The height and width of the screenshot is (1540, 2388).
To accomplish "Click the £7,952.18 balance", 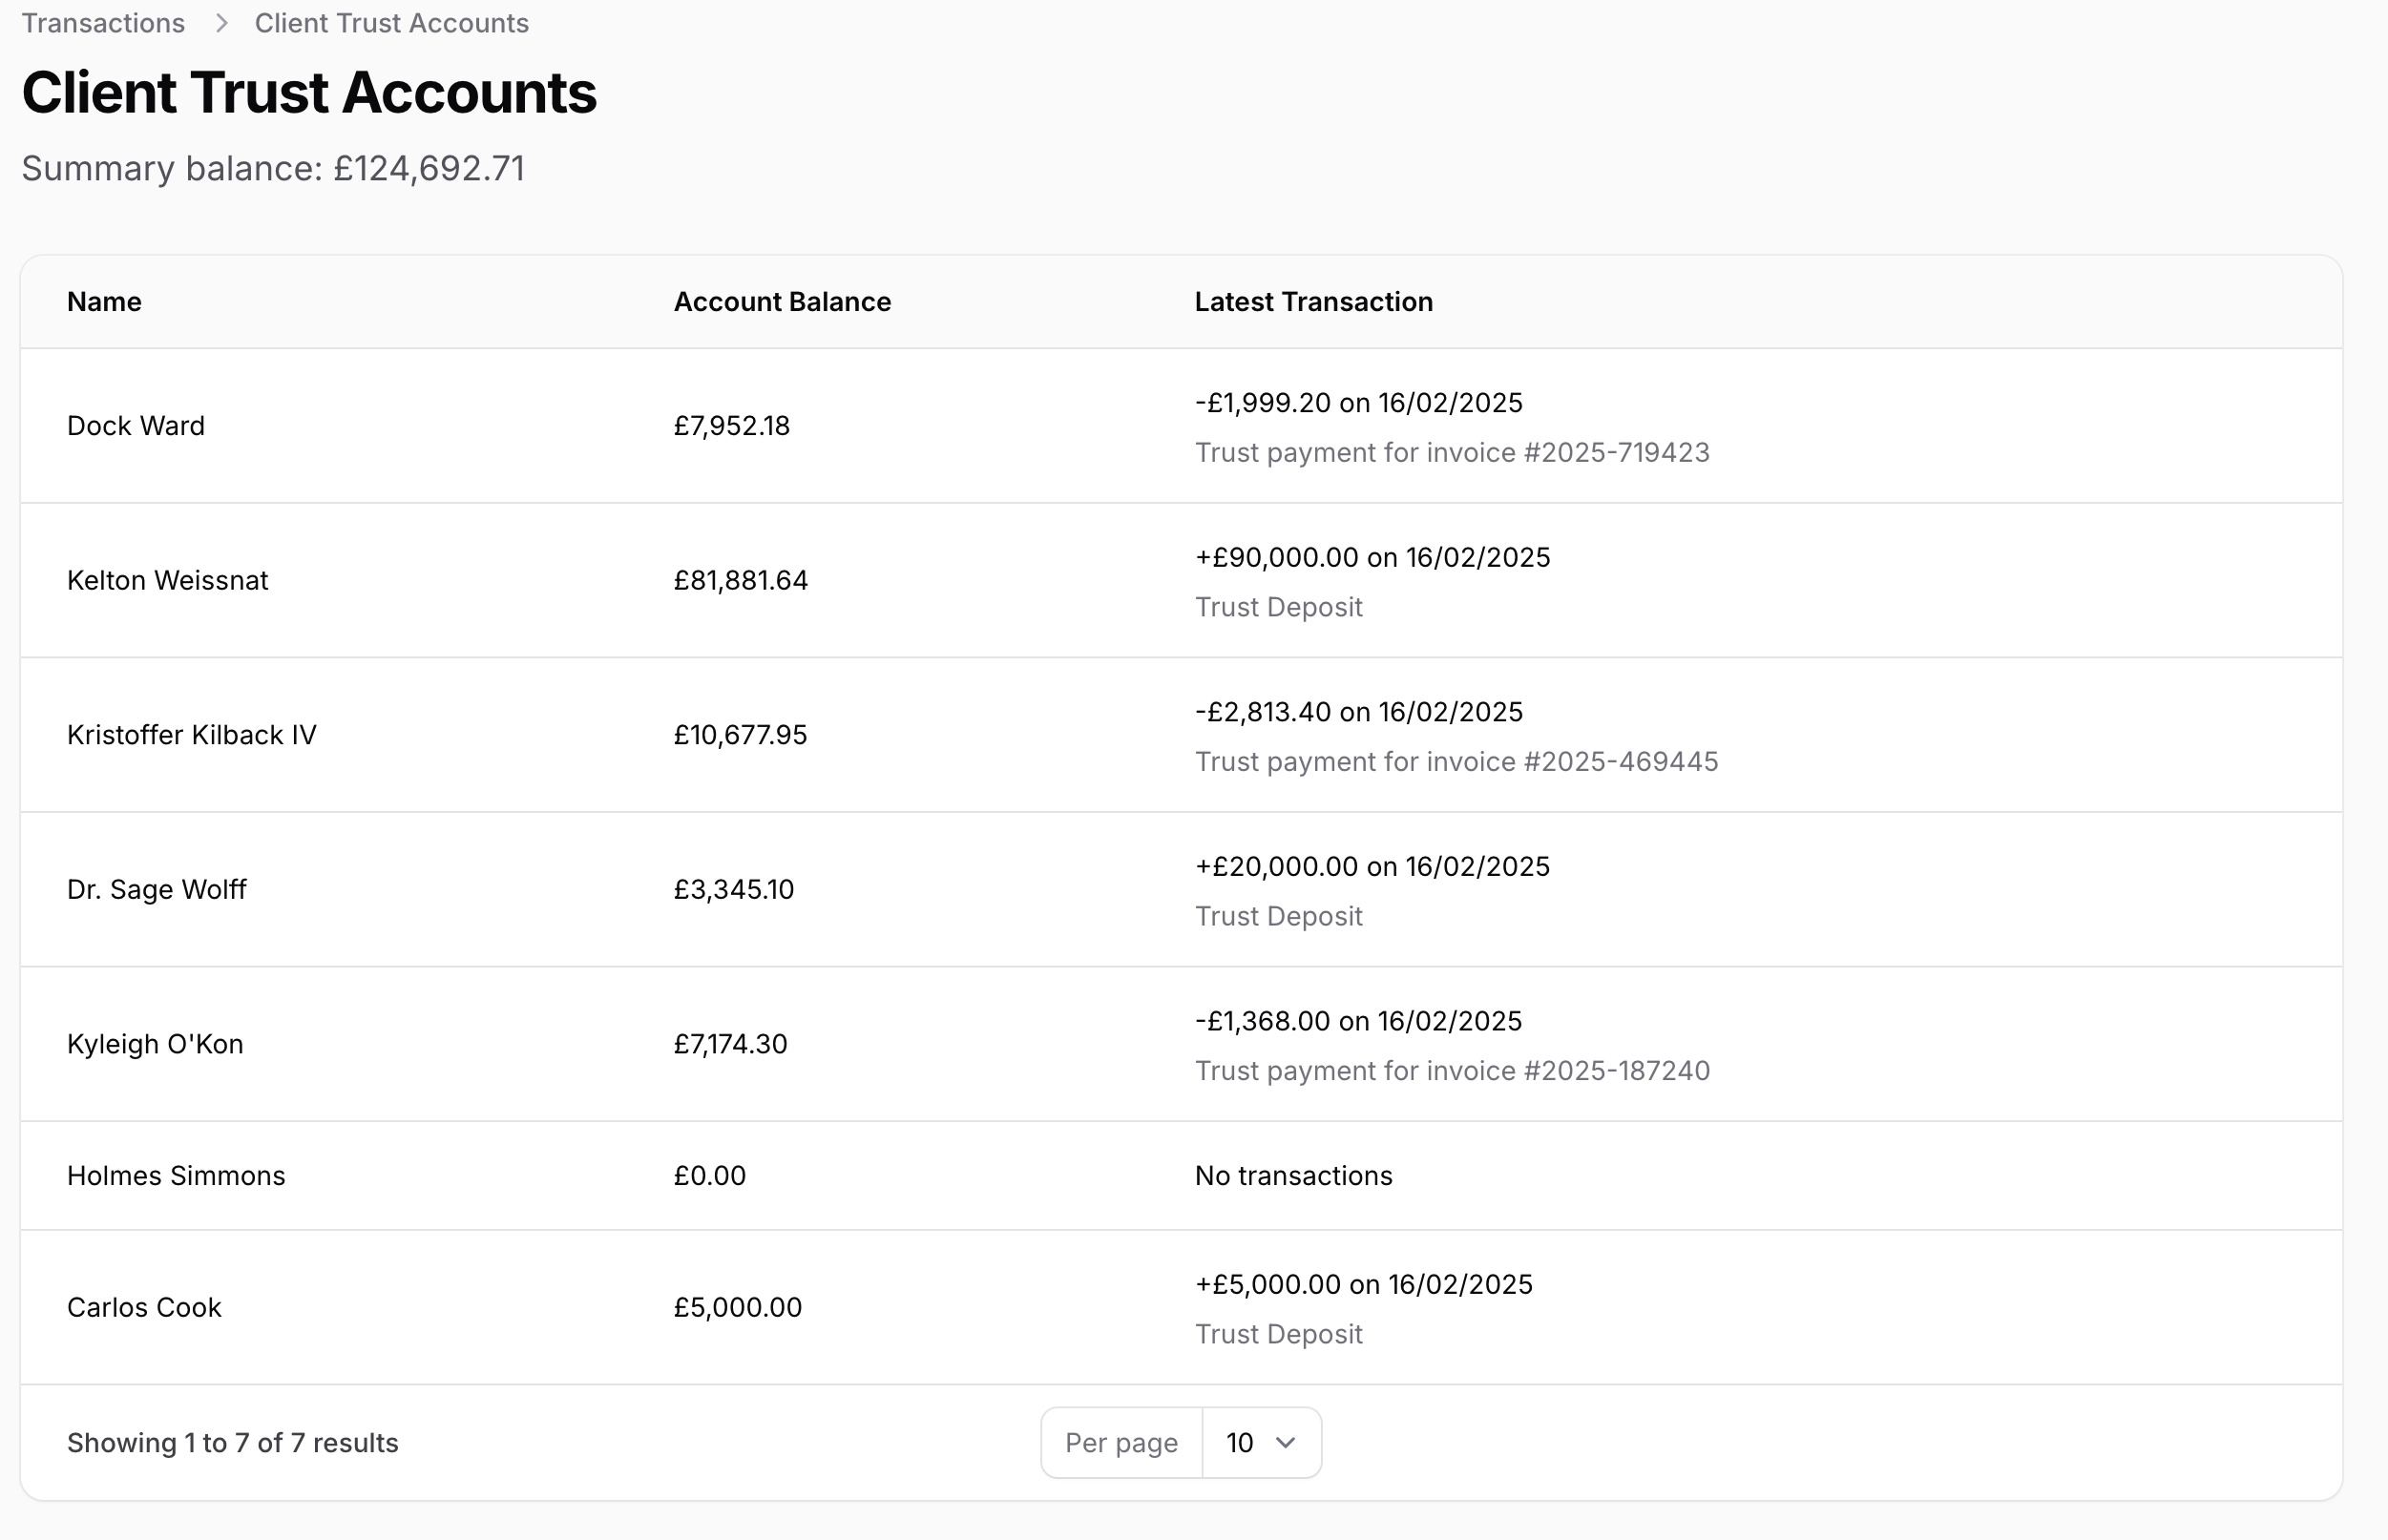I will [732, 426].
